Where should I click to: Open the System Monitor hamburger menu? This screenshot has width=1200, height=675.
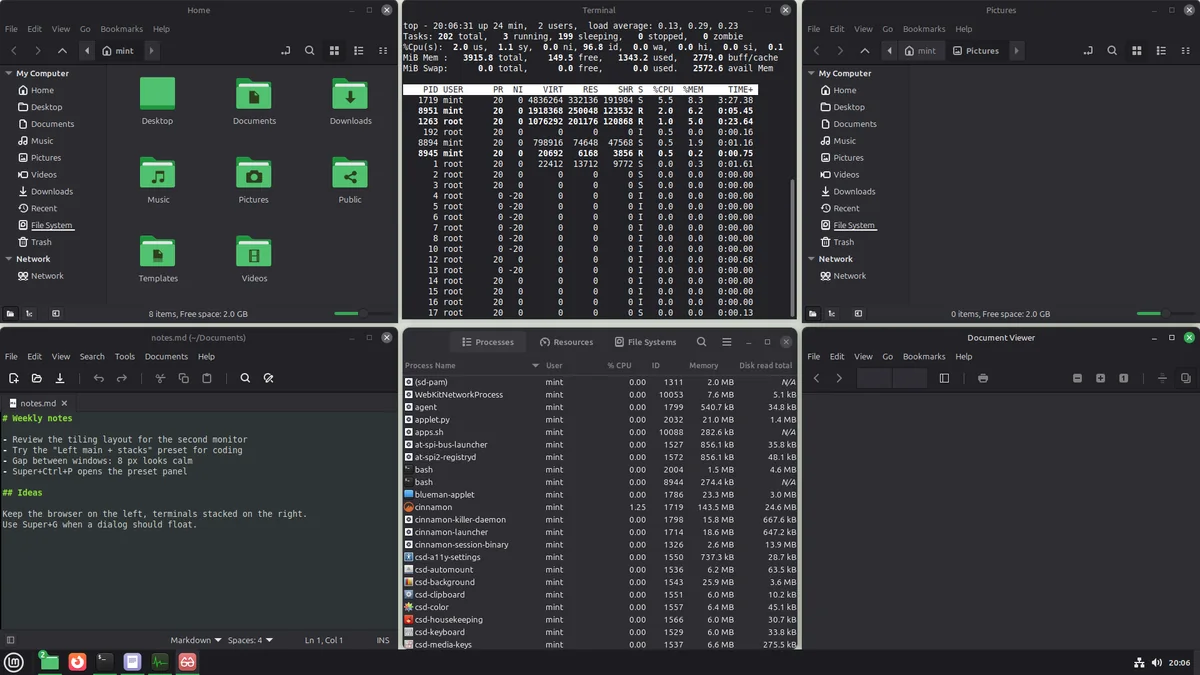click(x=727, y=342)
